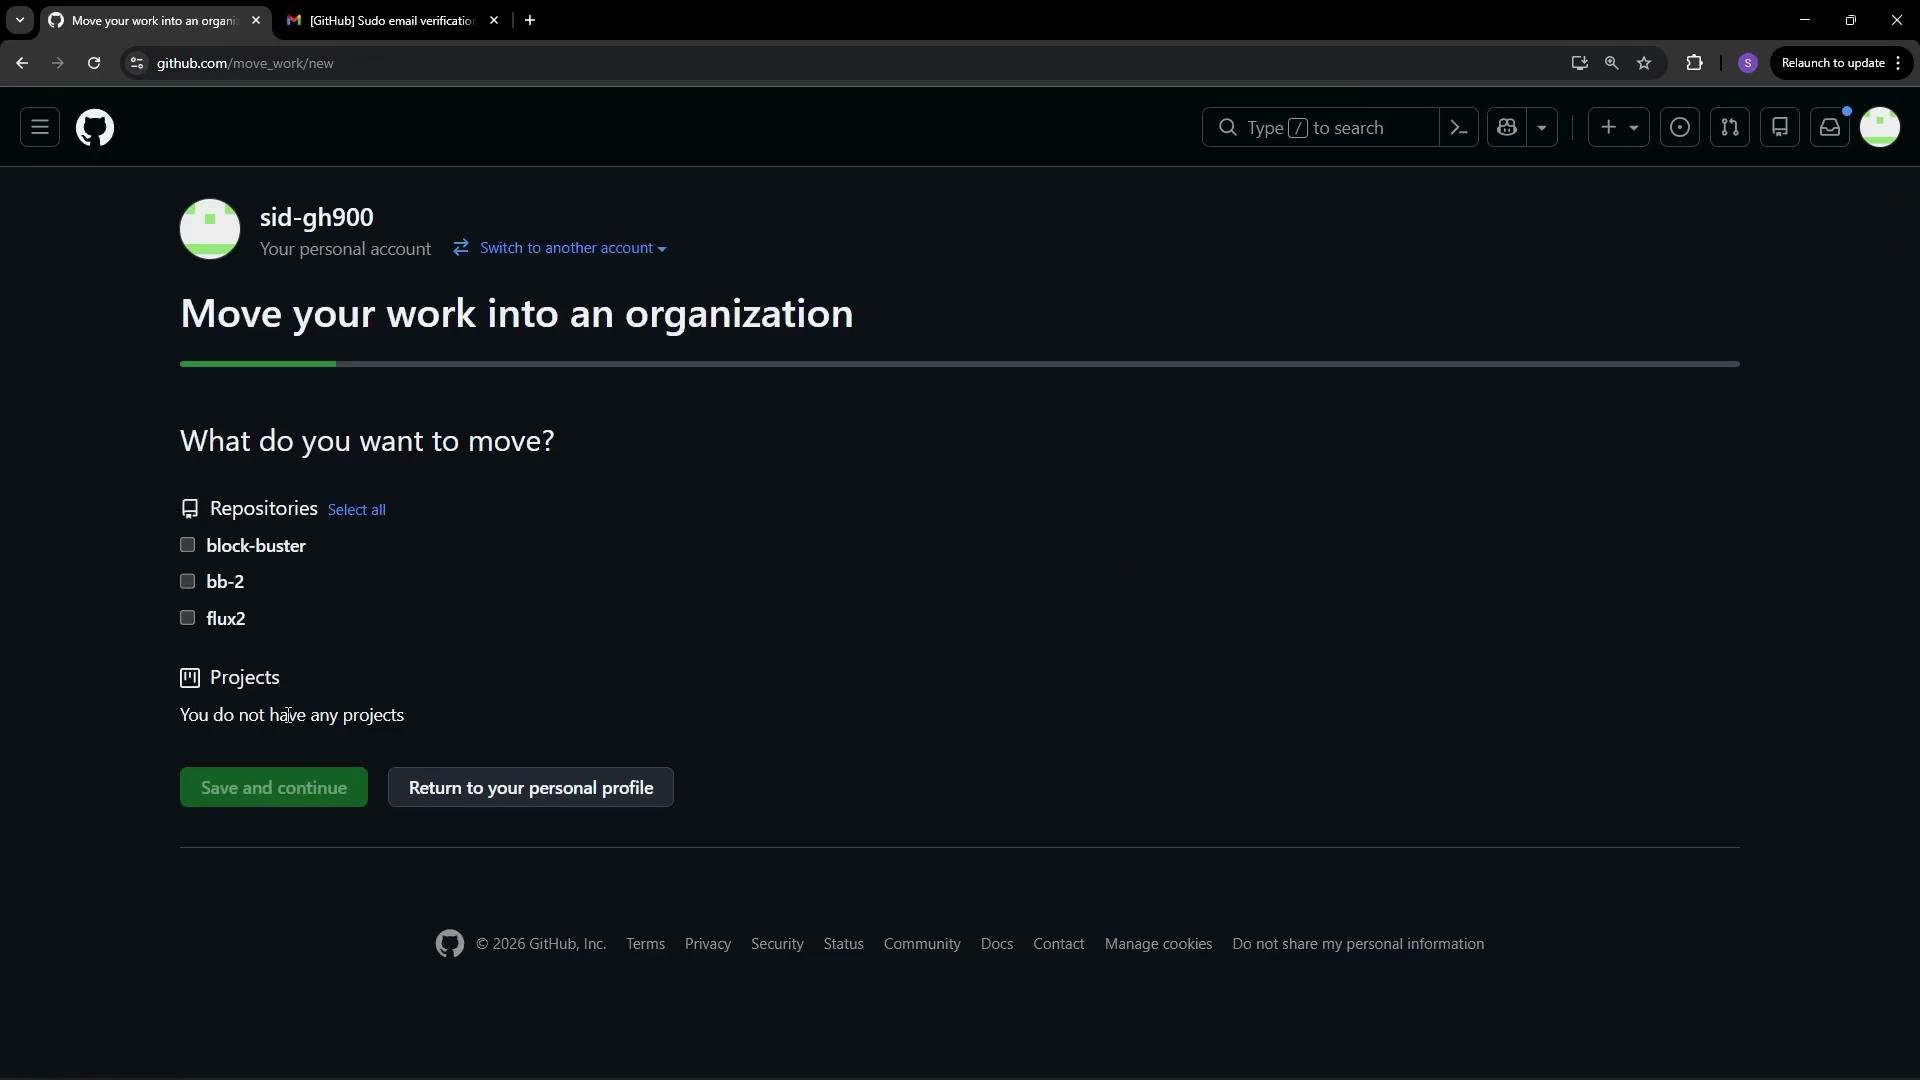Image resolution: width=1920 pixels, height=1080 pixels.
Task: Open the Contact footer link
Action: [1059, 944]
